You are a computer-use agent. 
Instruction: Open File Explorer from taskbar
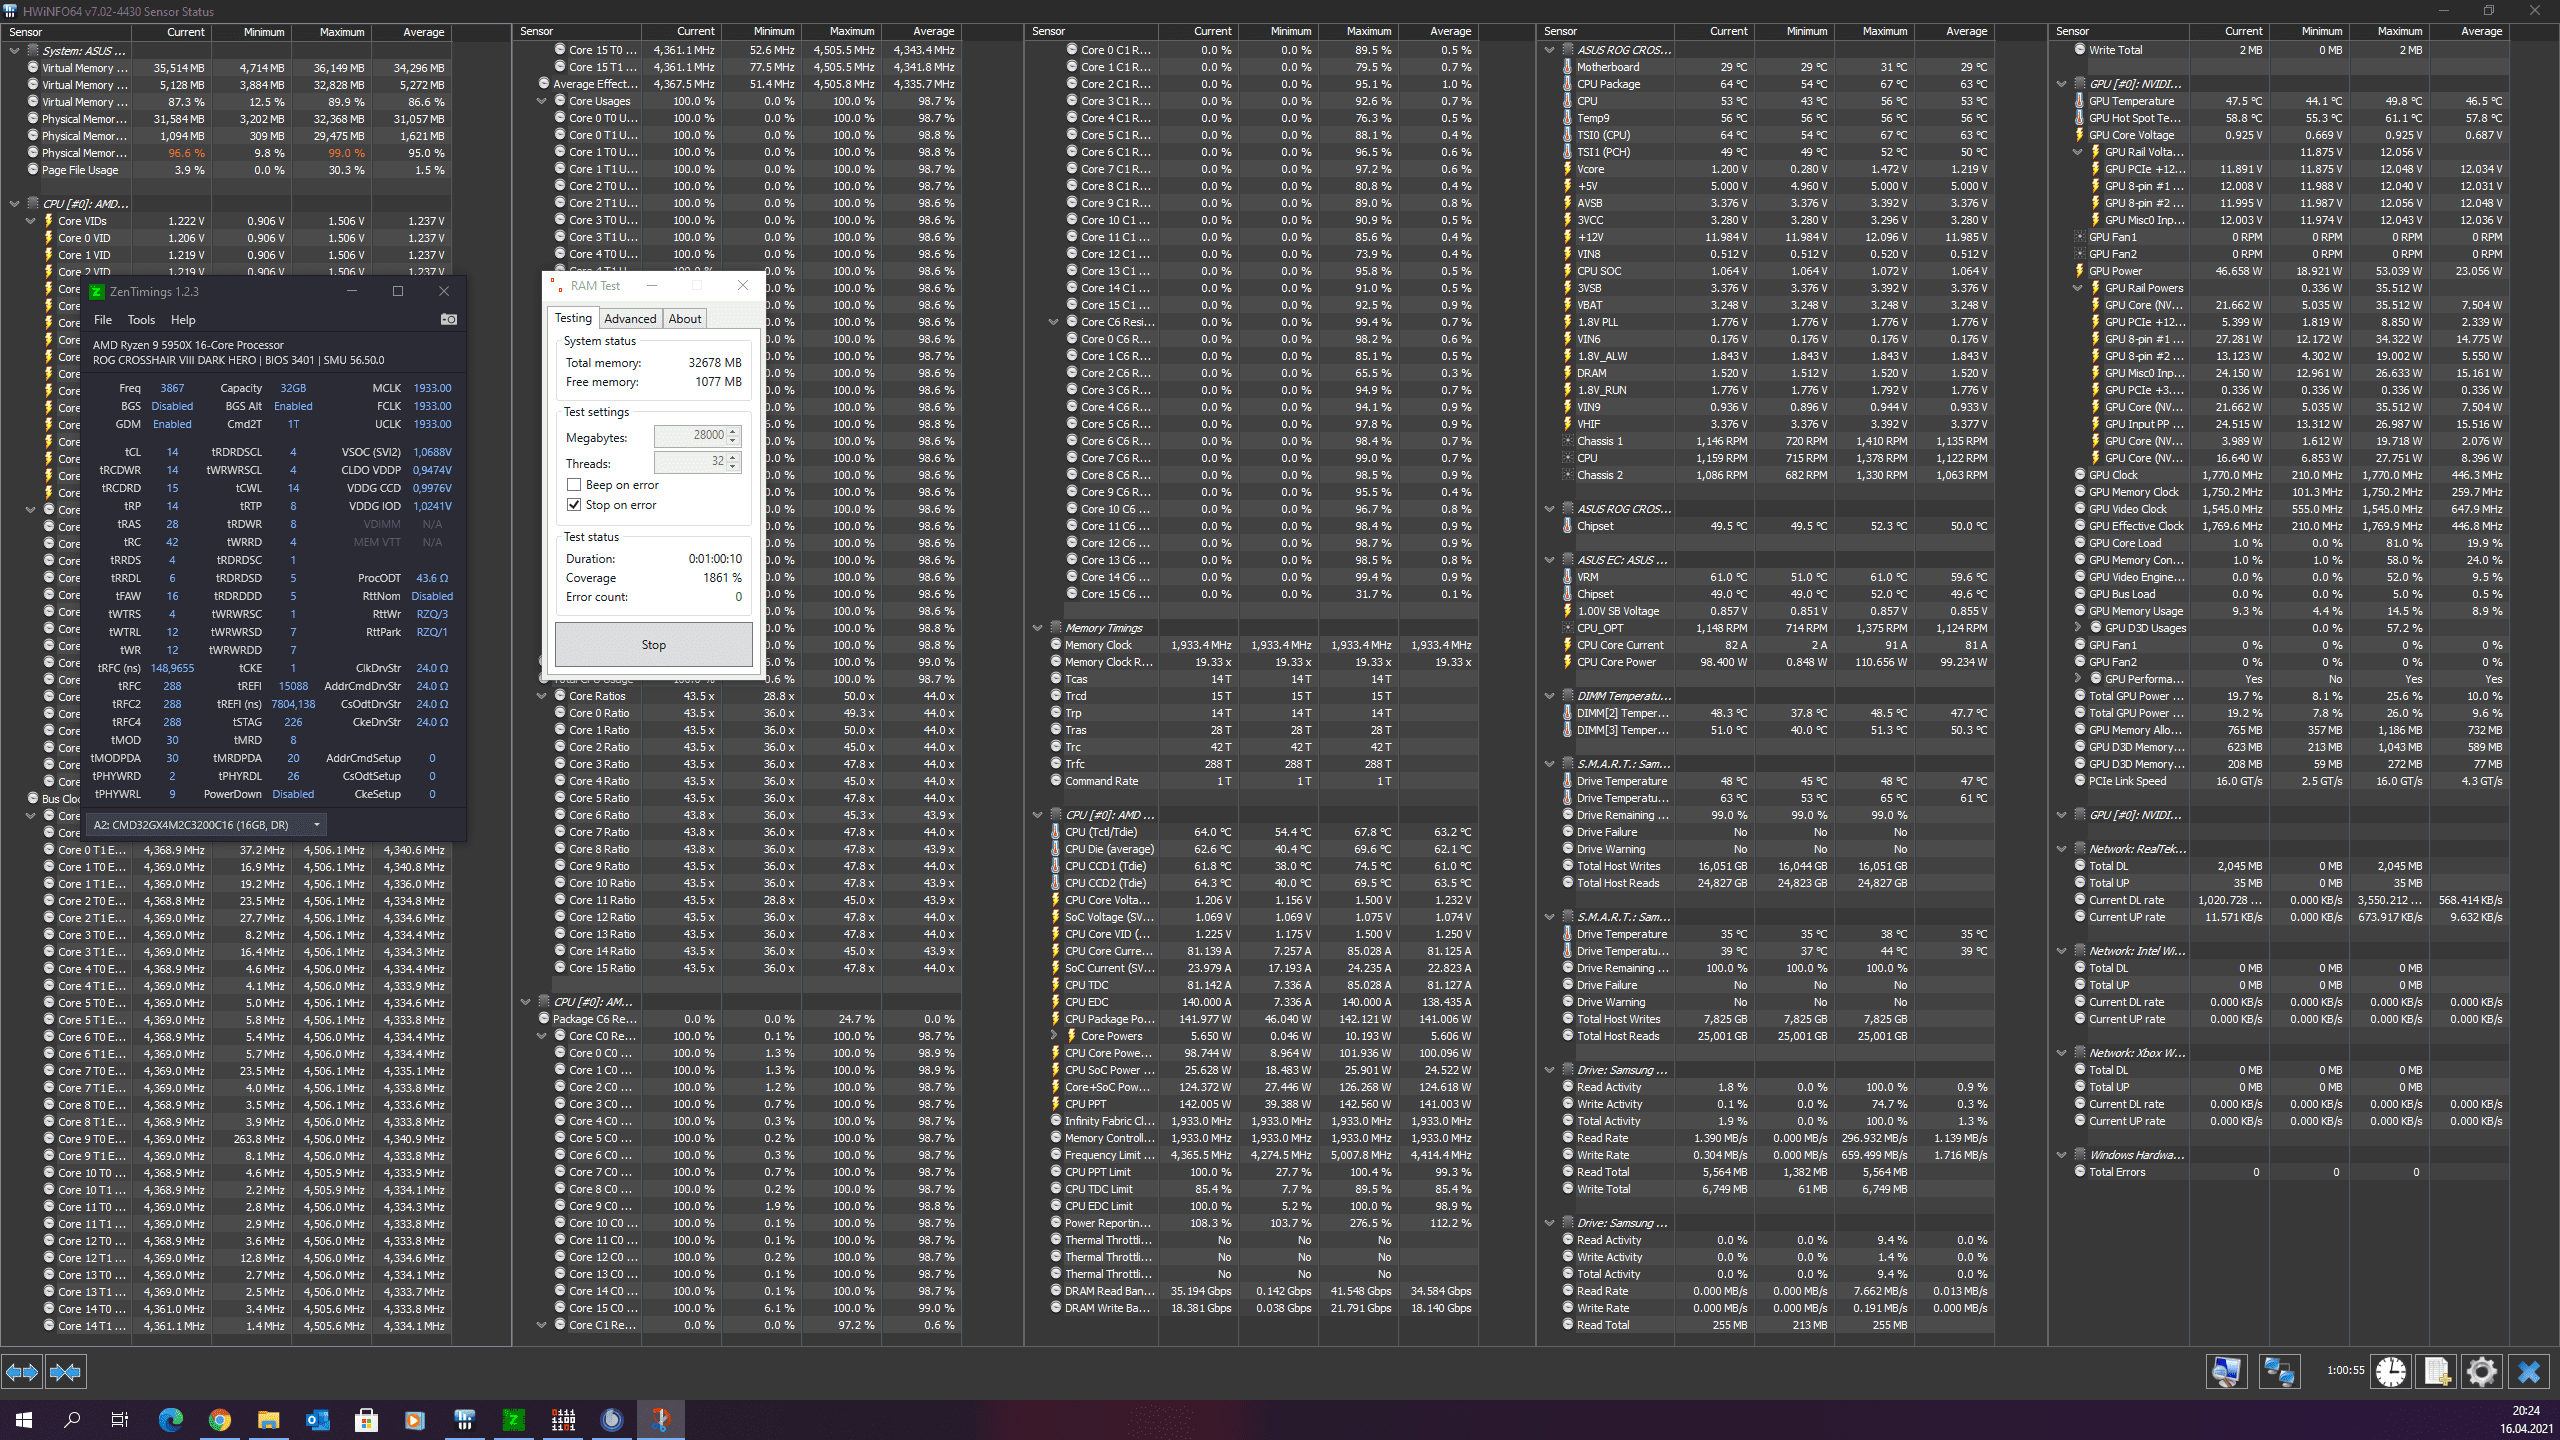click(268, 1419)
